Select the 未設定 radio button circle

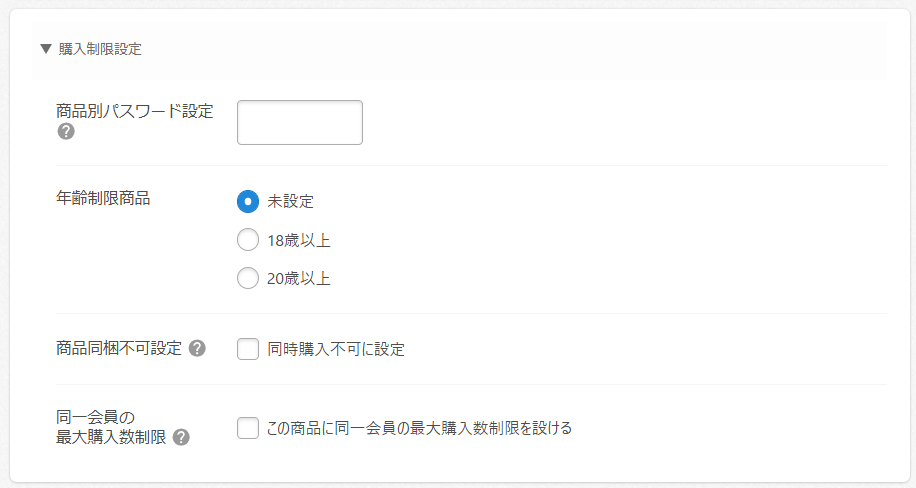point(248,201)
